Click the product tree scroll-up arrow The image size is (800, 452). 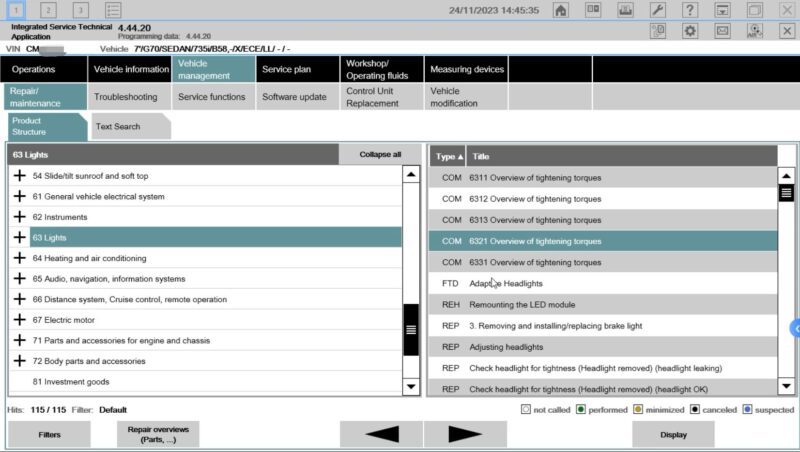(x=411, y=175)
